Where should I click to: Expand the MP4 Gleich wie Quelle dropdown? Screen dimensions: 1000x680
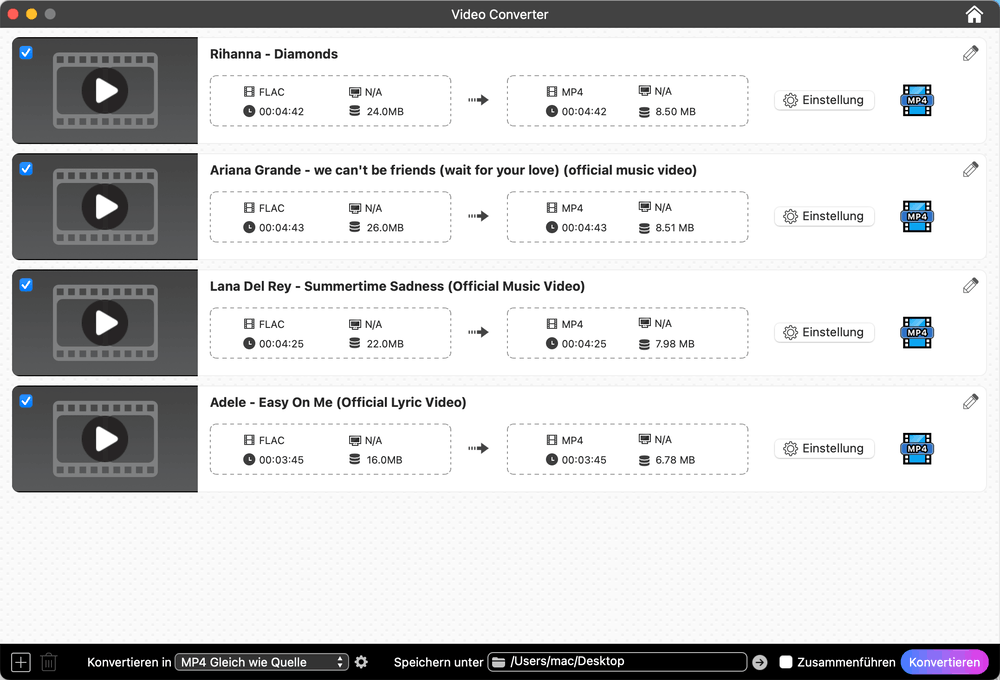click(x=261, y=662)
